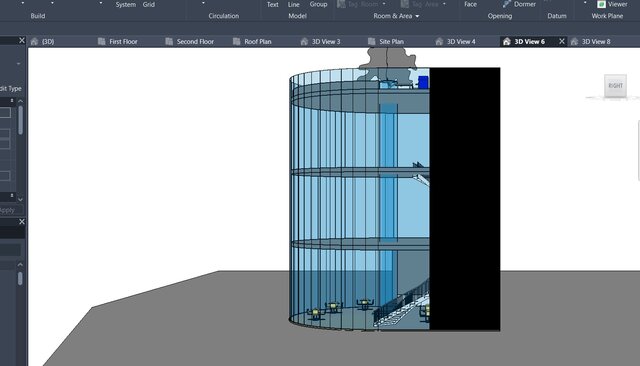
Task: Click the Datum panel label
Action: pos(557,16)
